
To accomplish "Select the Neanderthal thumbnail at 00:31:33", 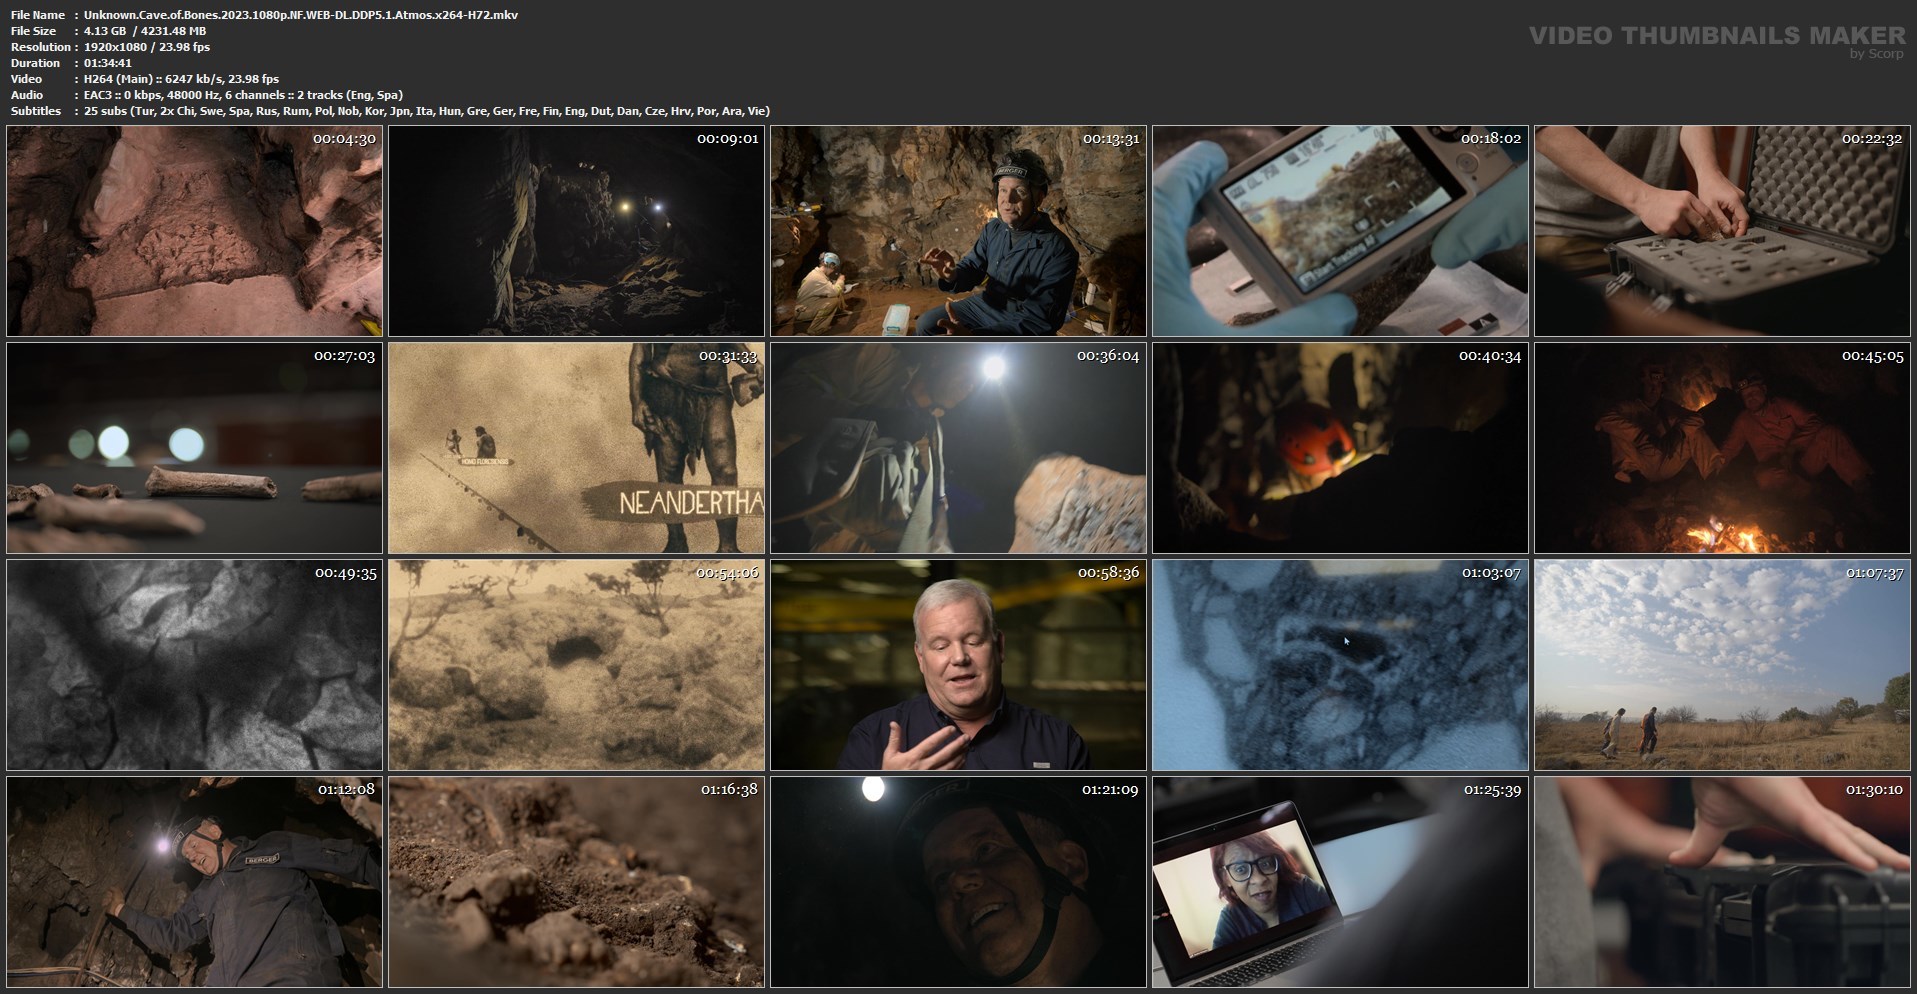I will [576, 448].
